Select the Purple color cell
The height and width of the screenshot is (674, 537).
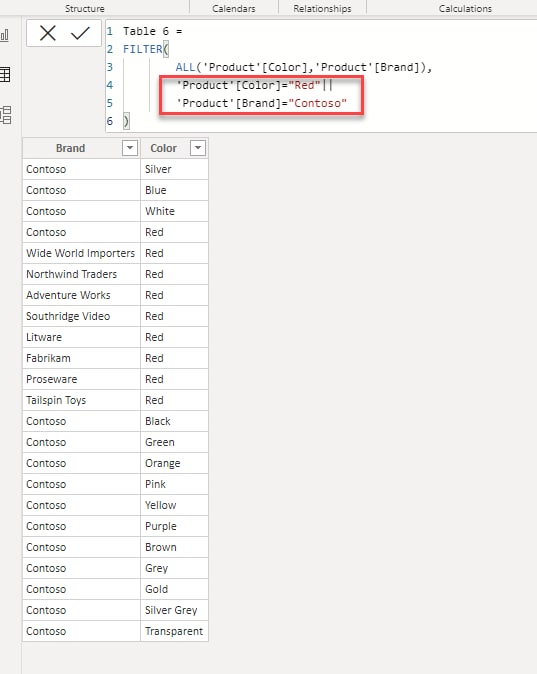tap(174, 527)
